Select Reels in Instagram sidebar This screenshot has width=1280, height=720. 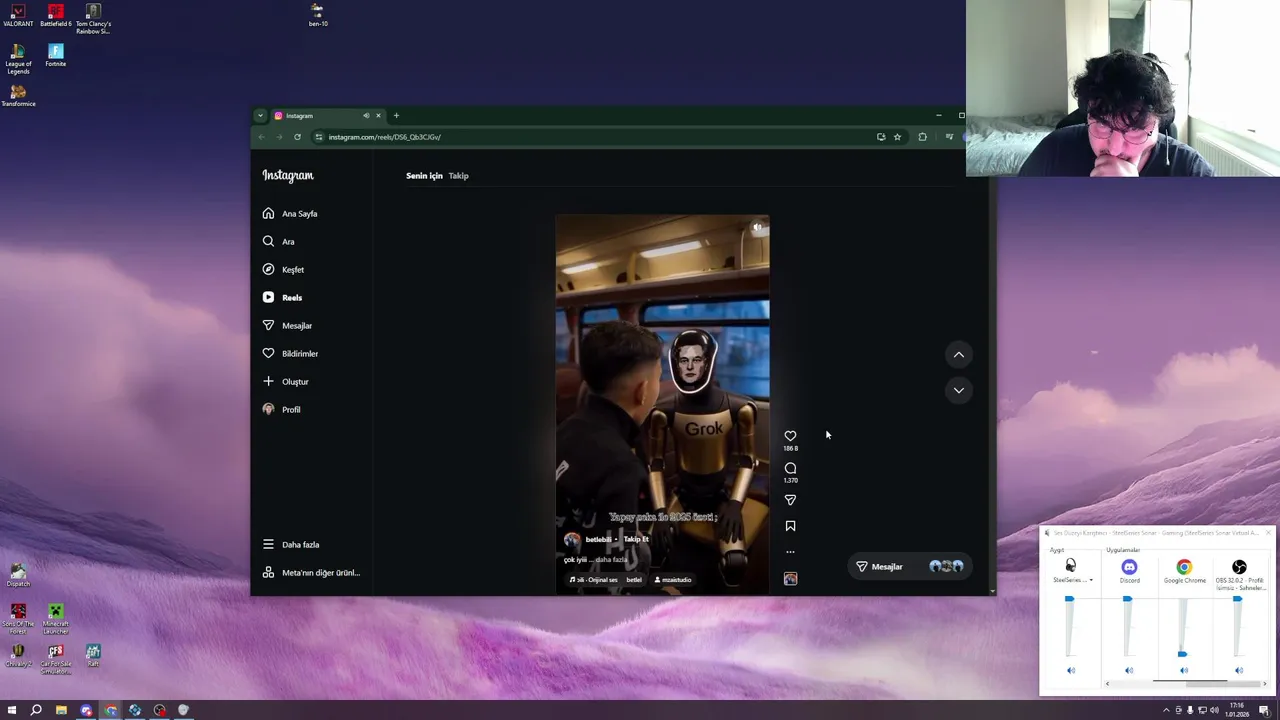point(282,297)
